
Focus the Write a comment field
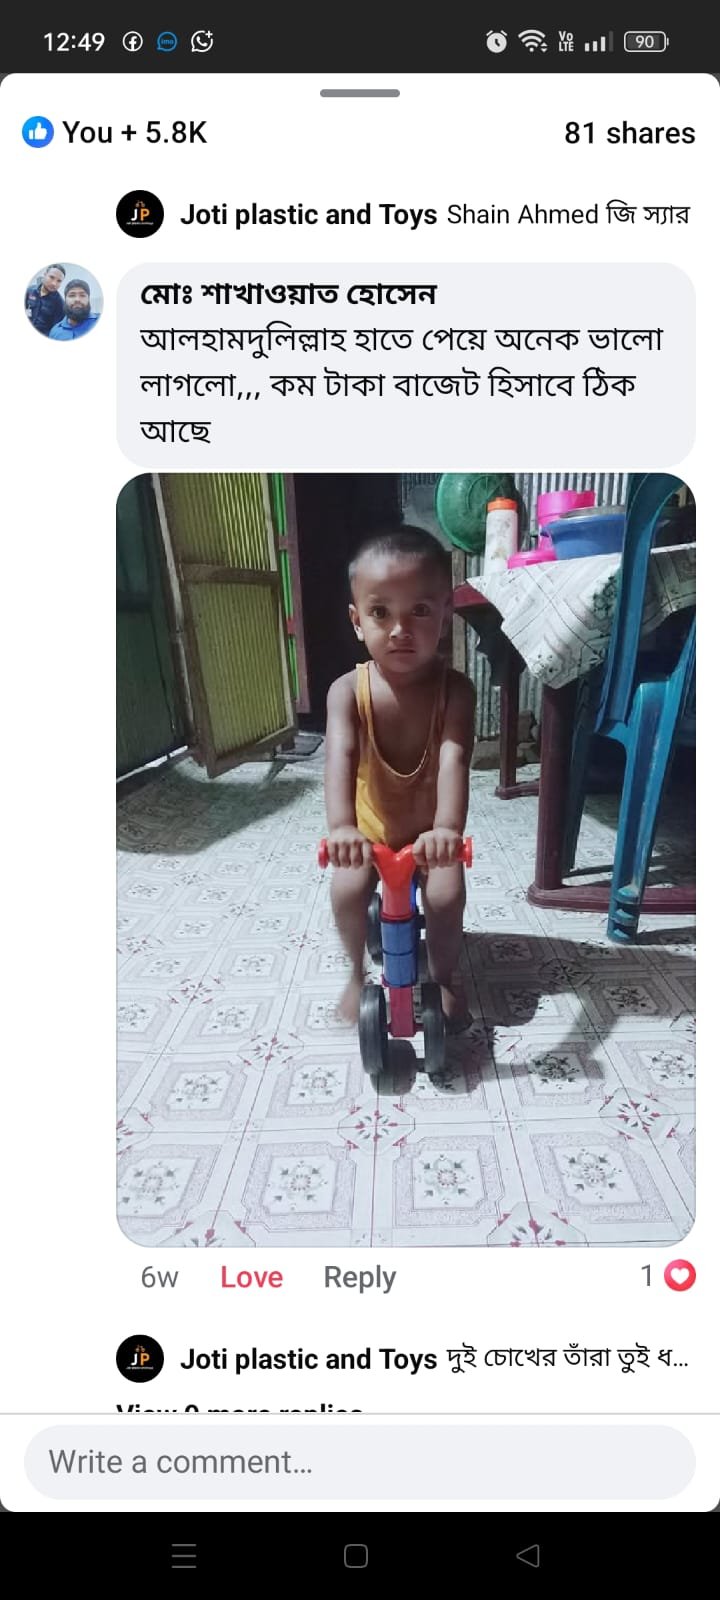[360, 1462]
